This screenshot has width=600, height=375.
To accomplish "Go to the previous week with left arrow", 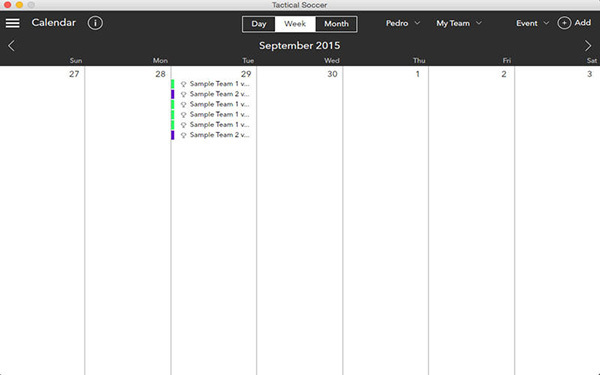I will (11, 46).
